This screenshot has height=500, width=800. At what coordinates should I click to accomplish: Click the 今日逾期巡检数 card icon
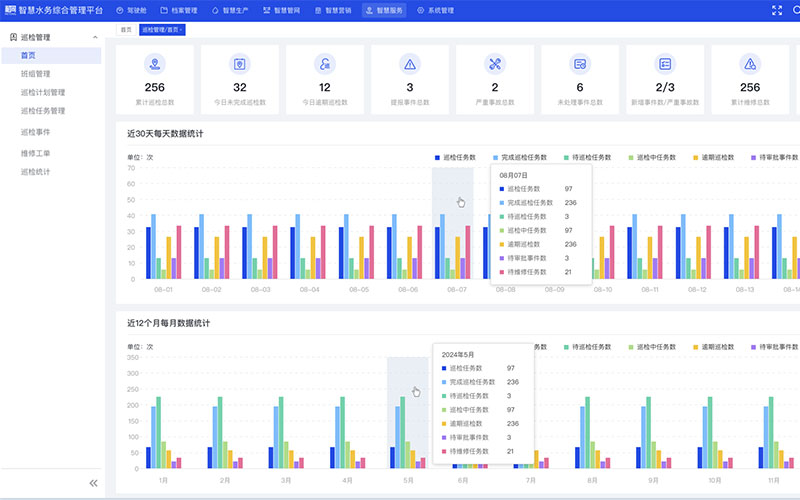click(325, 64)
